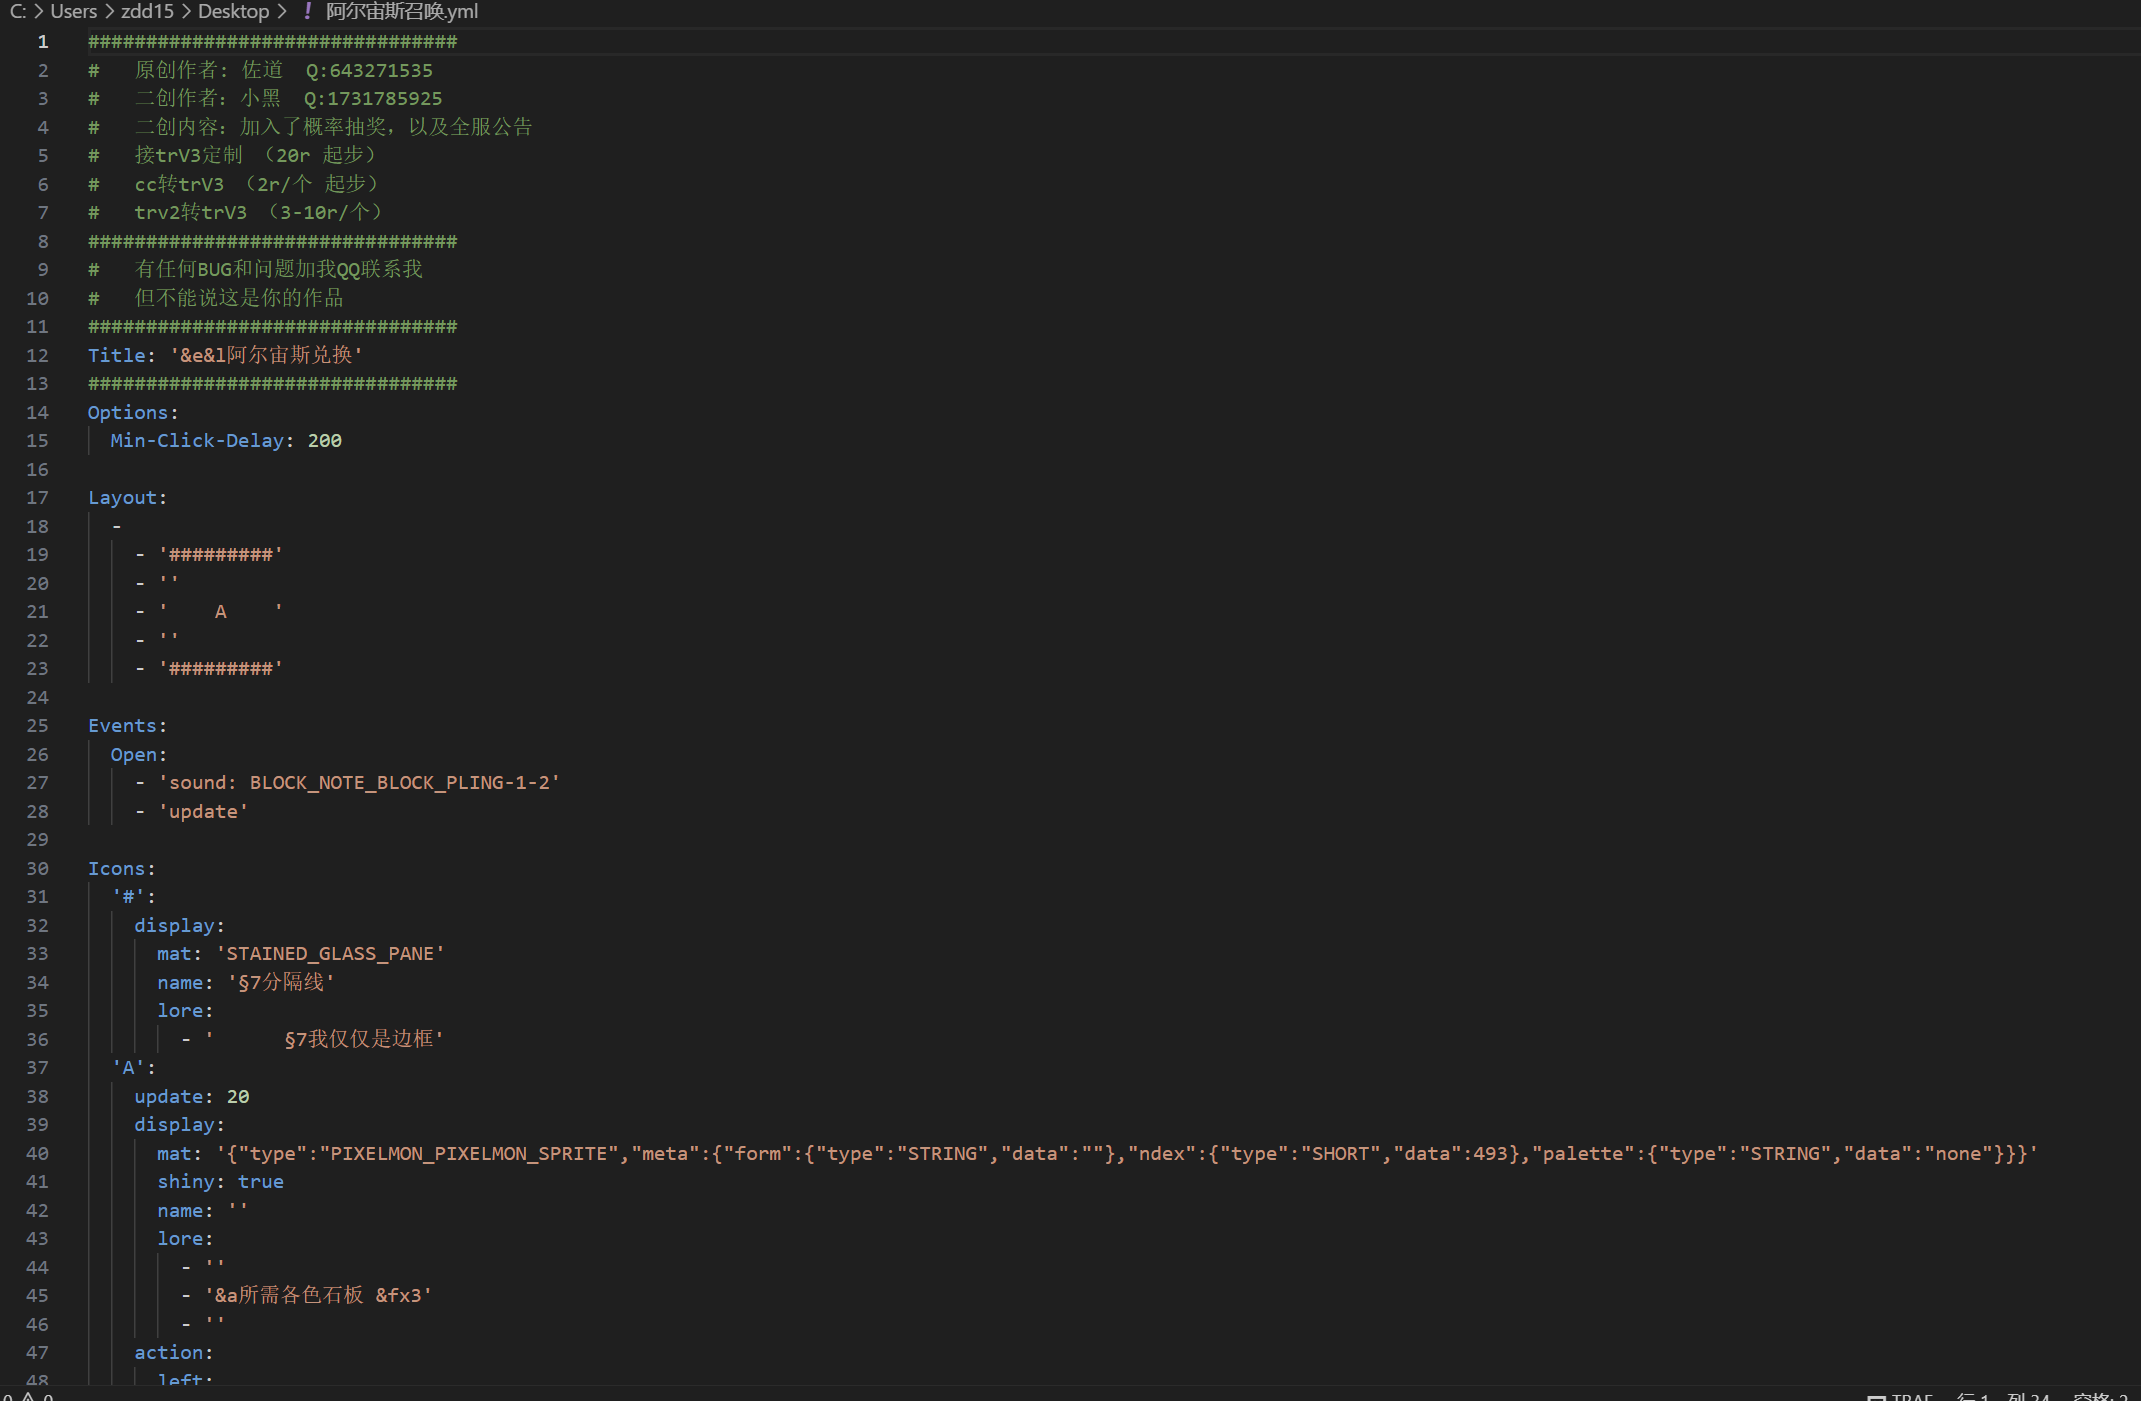Click the line and column indicator in status bar

point(2002,1396)
